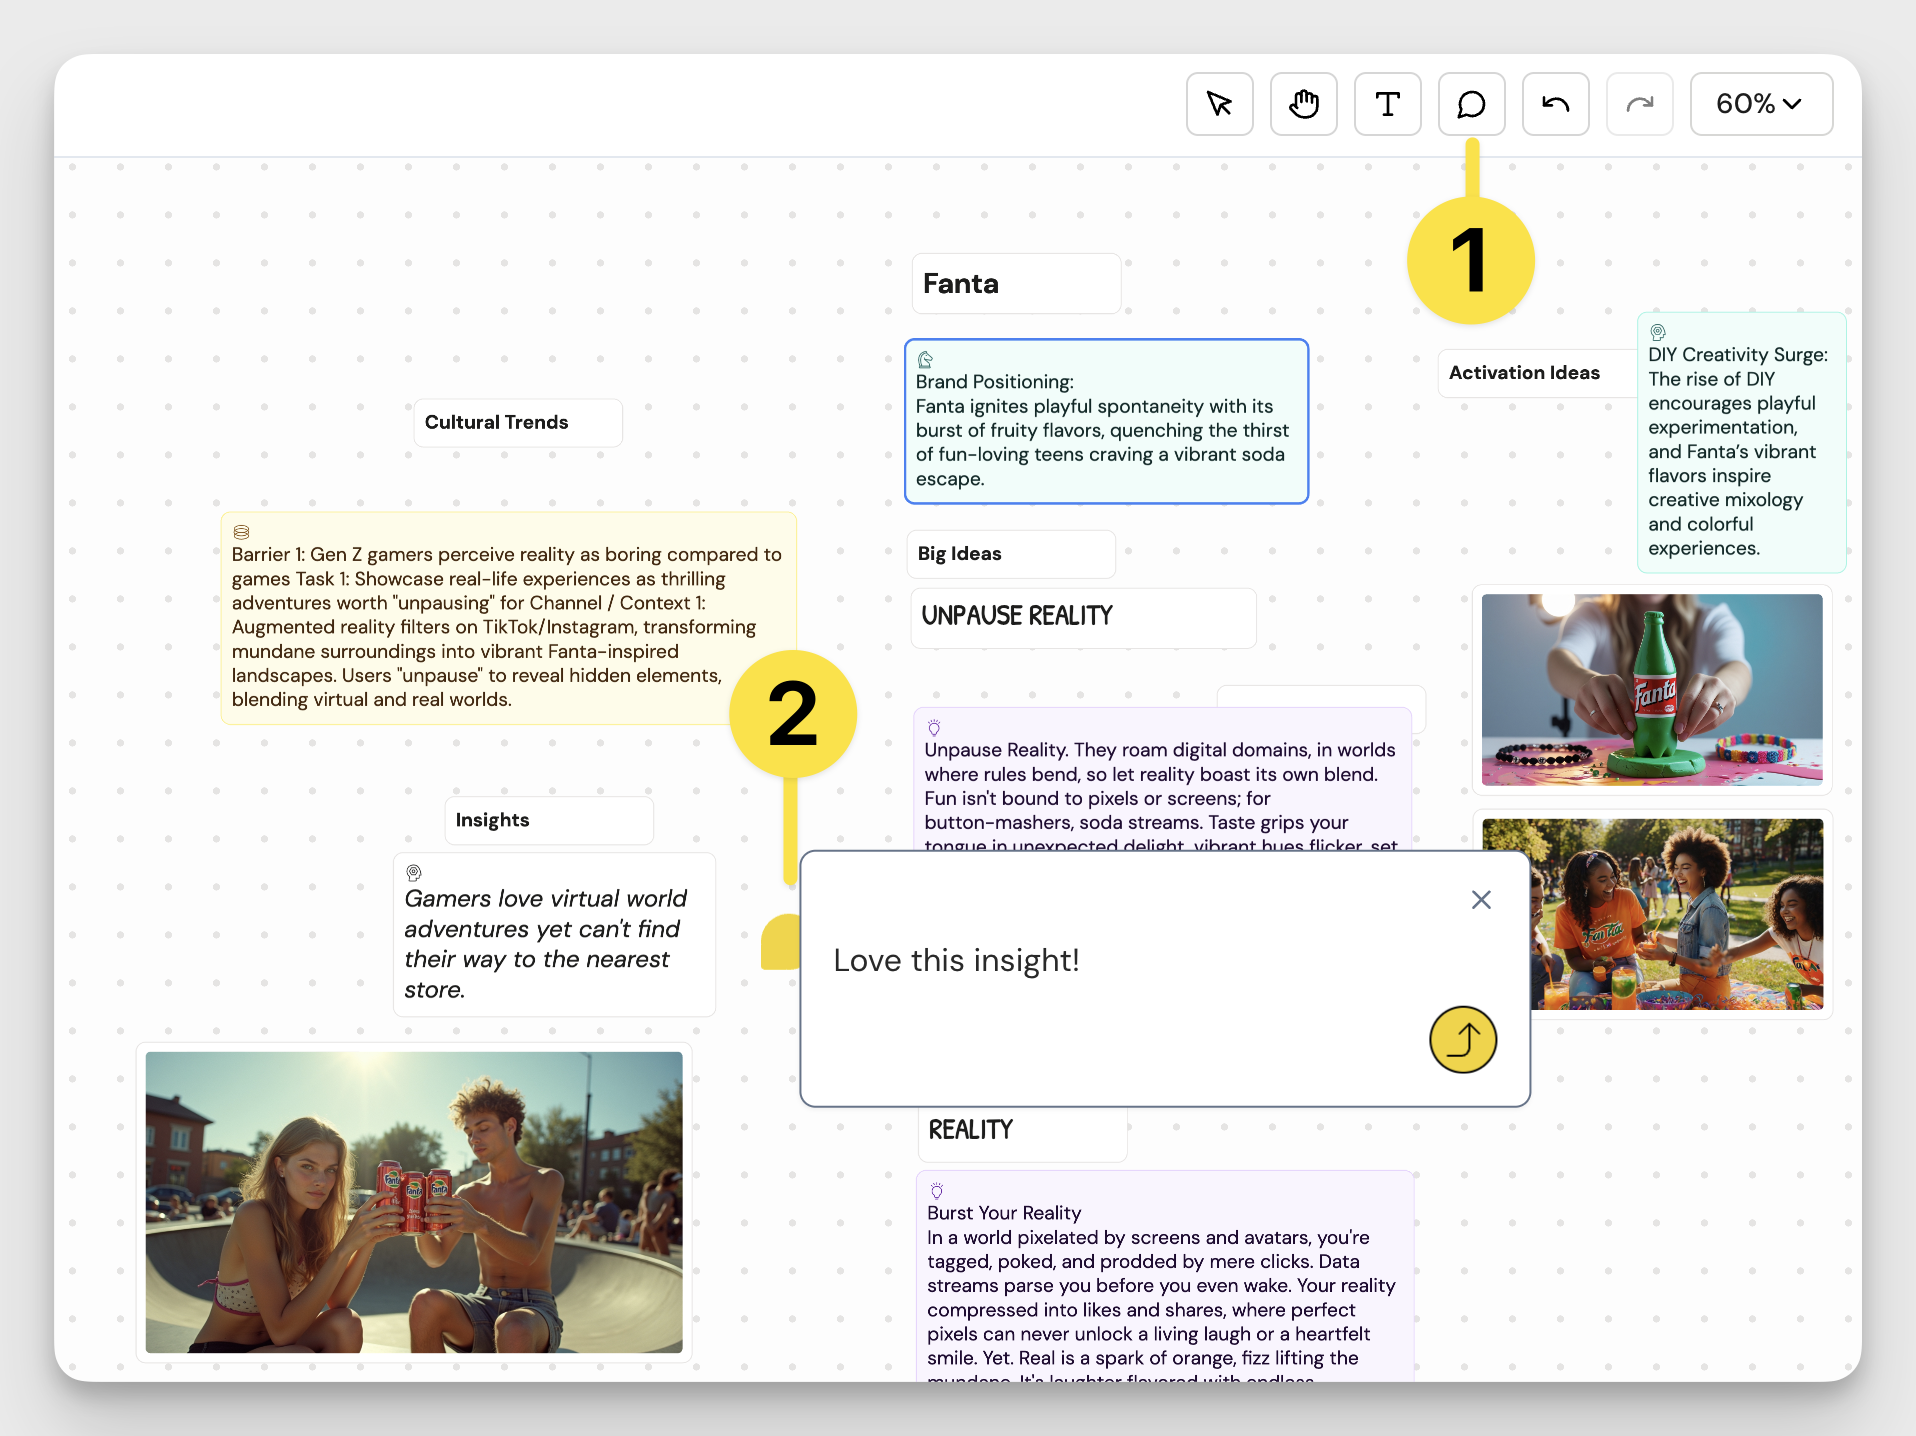Open the 60% zoom dropdown
This screenshot has height=1436, width=1916.
1761,104
